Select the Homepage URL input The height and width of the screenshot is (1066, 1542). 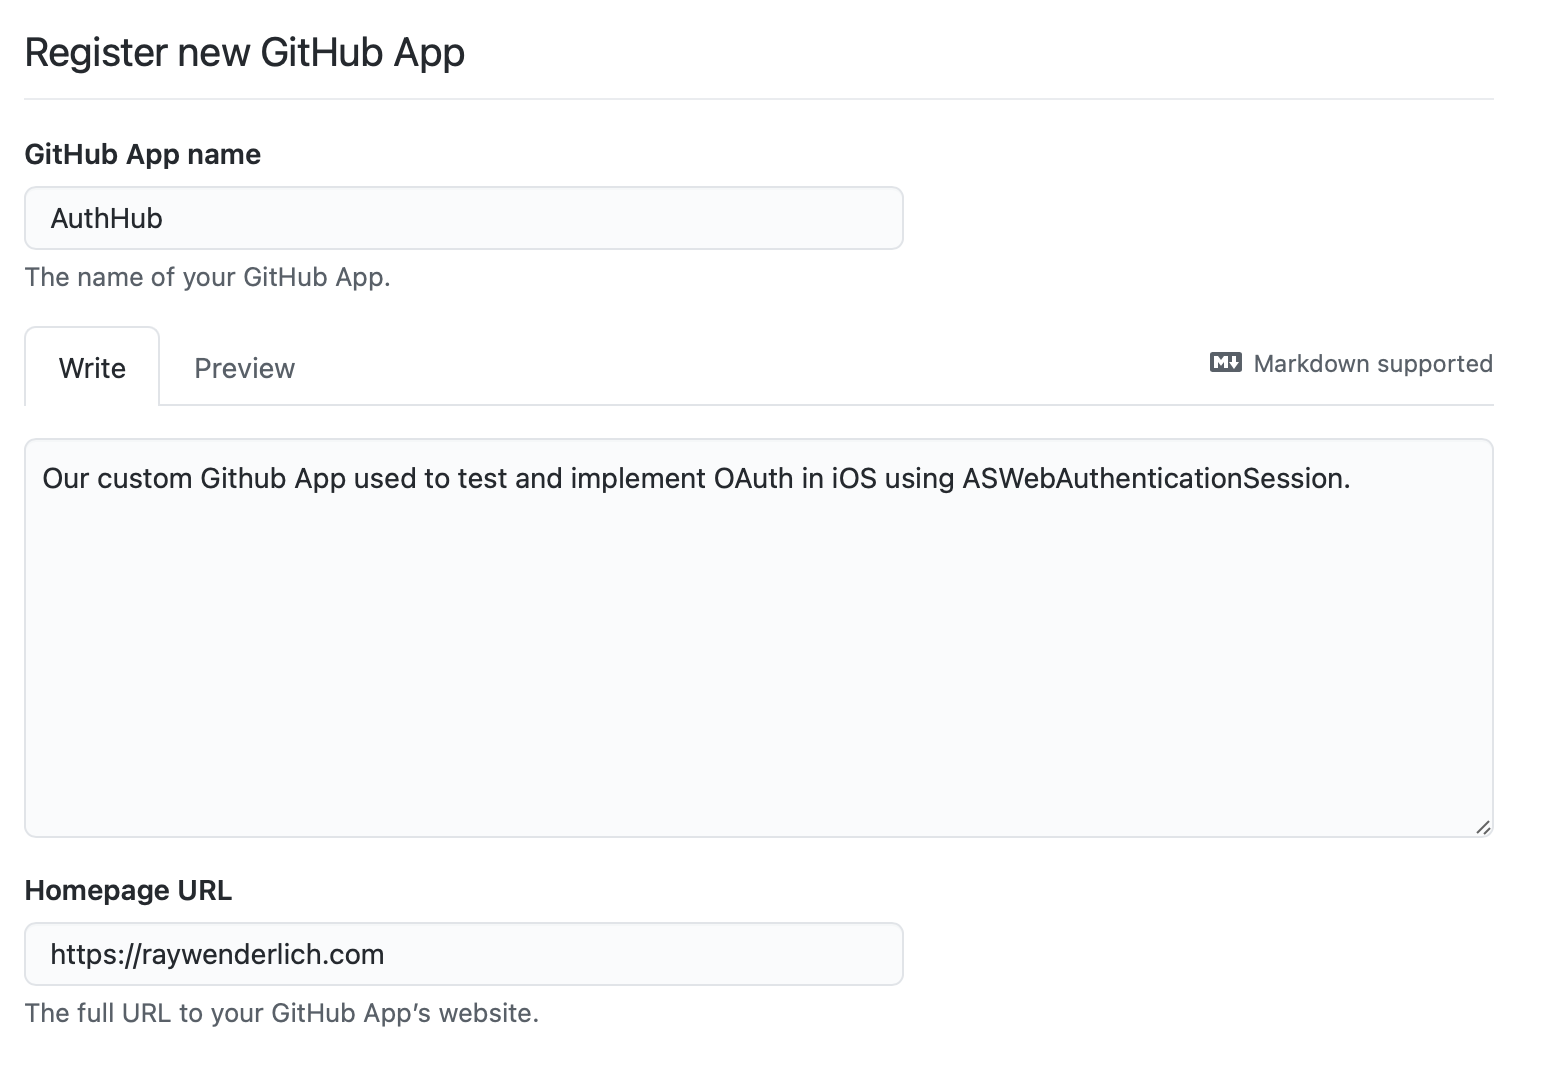(x=463, y=954)
